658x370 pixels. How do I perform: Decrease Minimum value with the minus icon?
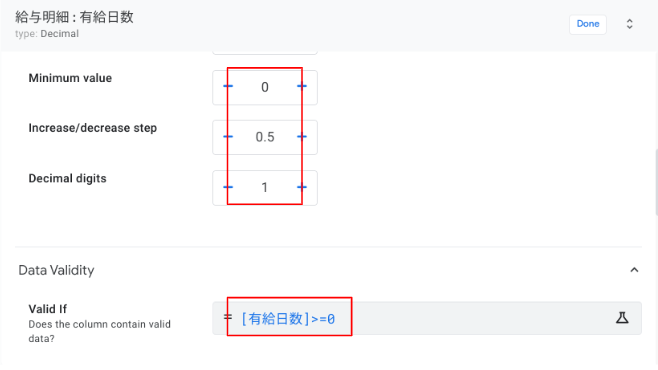coord(228,86)
